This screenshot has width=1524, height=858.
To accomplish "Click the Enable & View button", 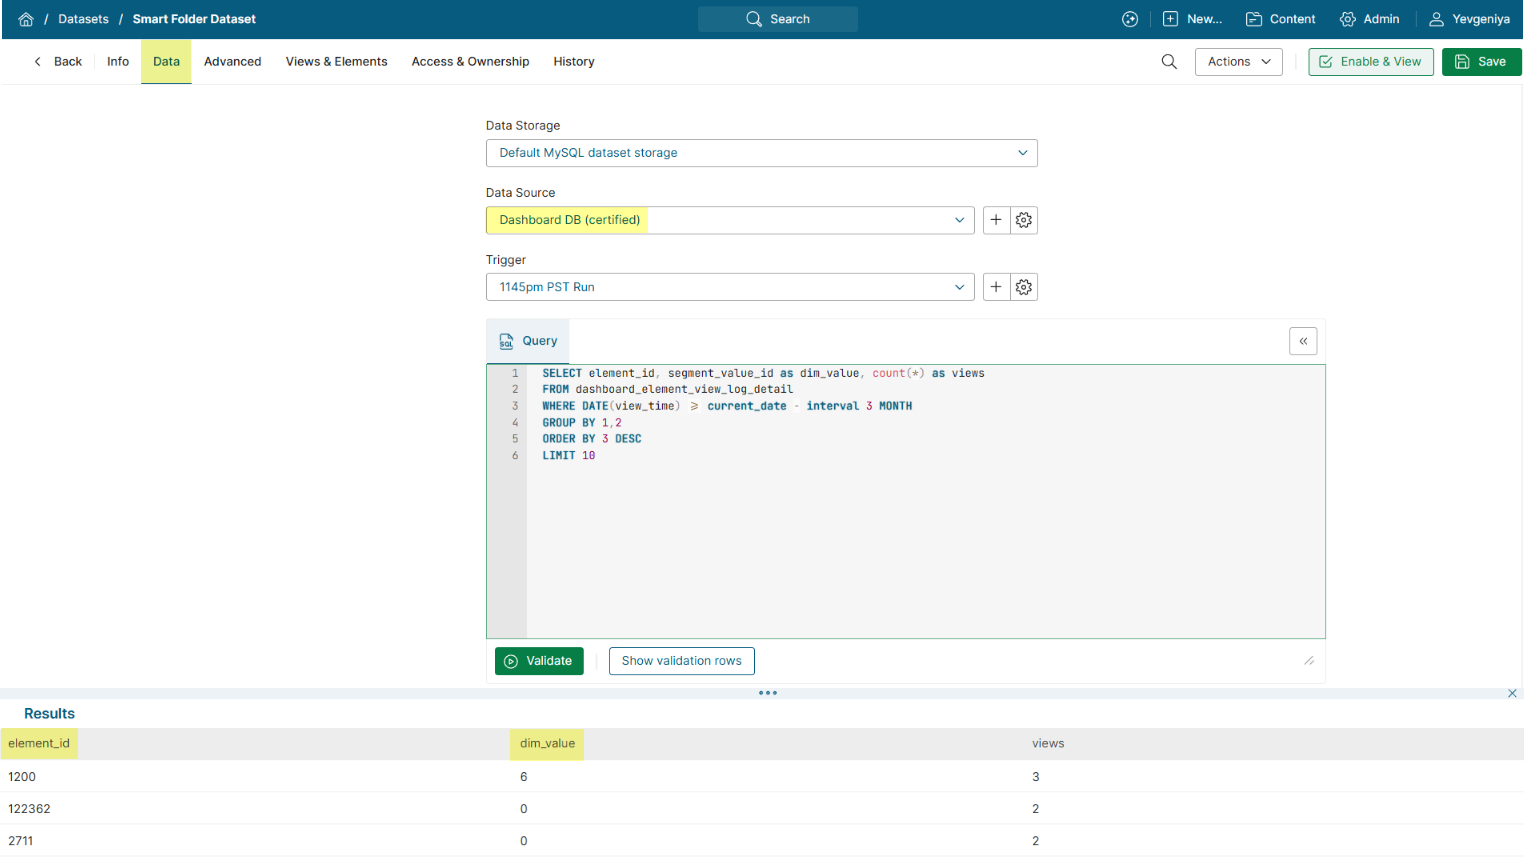I will point(1370,62).
